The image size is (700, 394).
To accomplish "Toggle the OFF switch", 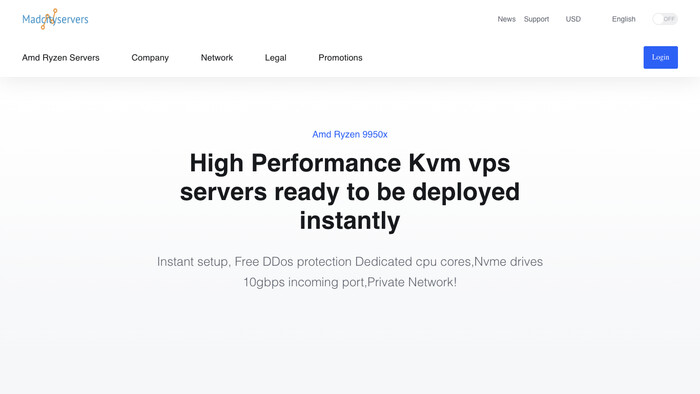I will point(665,19).
